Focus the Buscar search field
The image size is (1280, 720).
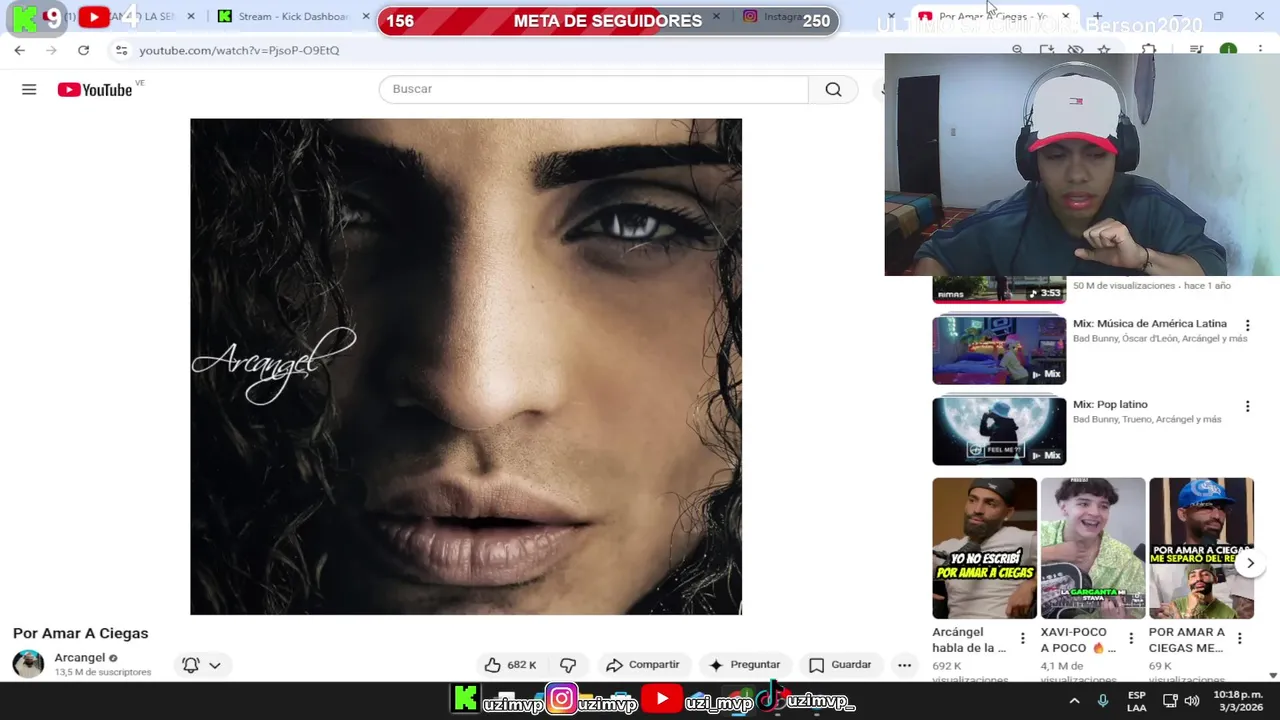[x=593, y=89]
